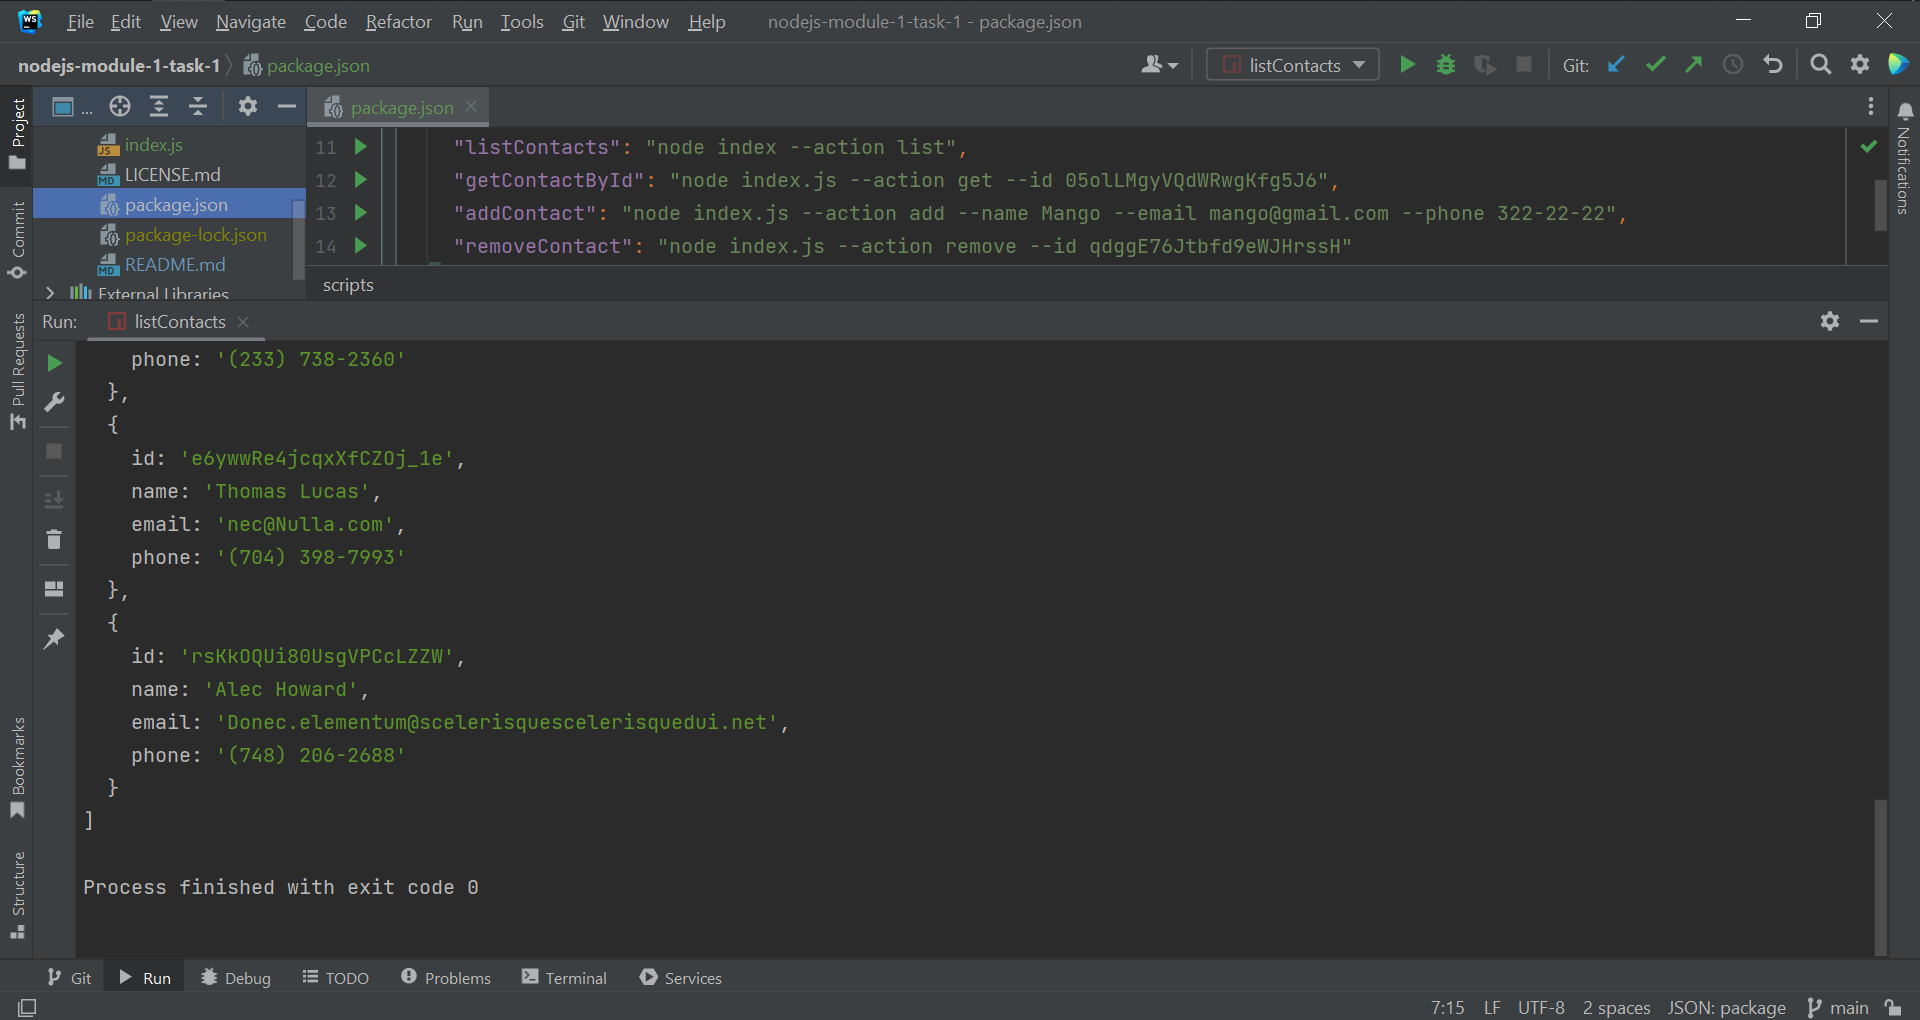Viewport: 1920px width, 1020px height.
Task: Click 2 spaces indent setting
Action: 1616,1007
